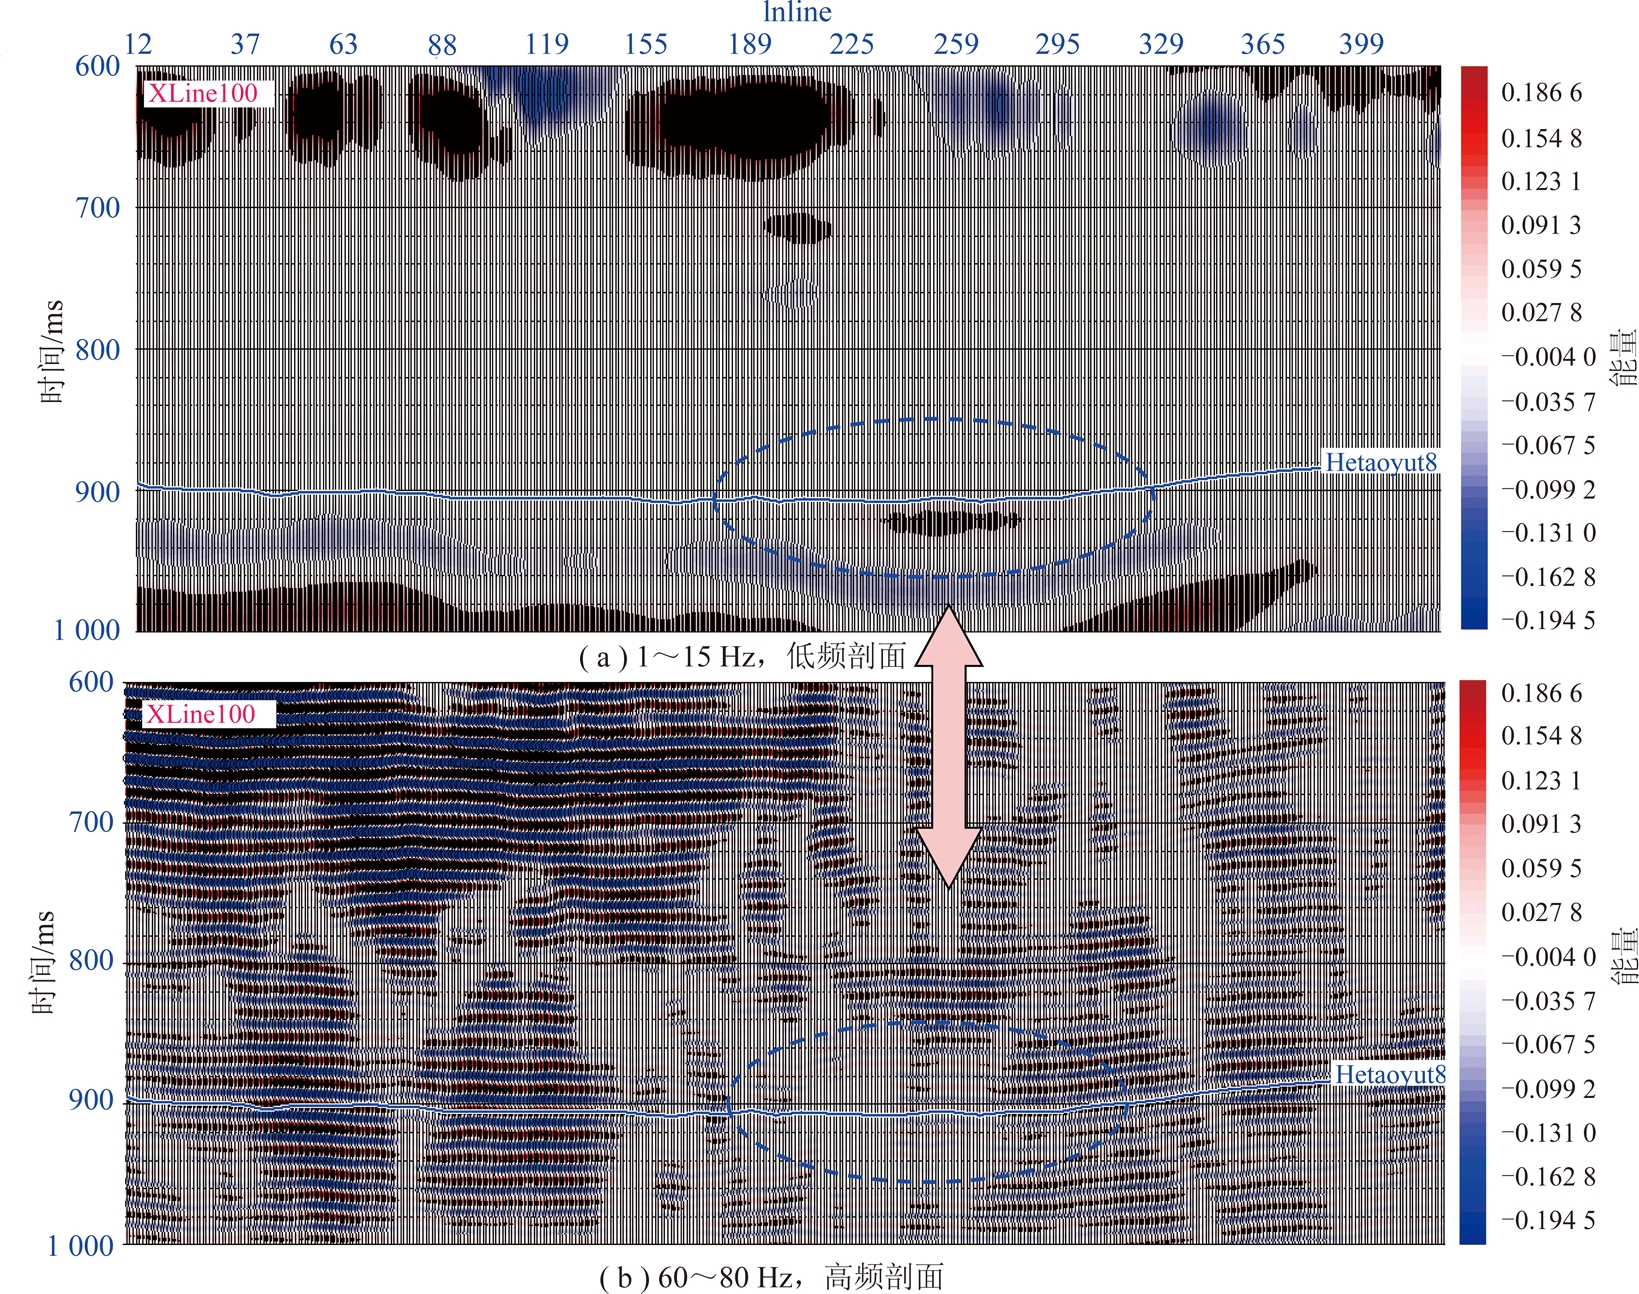This screenshot has height=1294, width=1639.
Task: Click value 0.123 1 on the upper color bar
Action: [1541, 181]
